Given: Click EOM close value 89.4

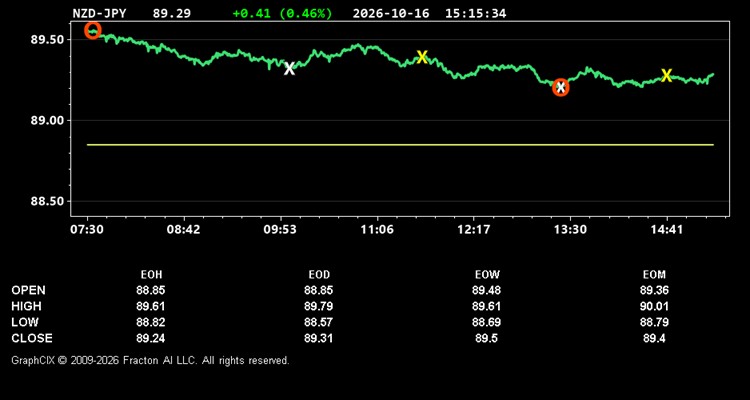Looking at the screenshot, I should (654, 338).
